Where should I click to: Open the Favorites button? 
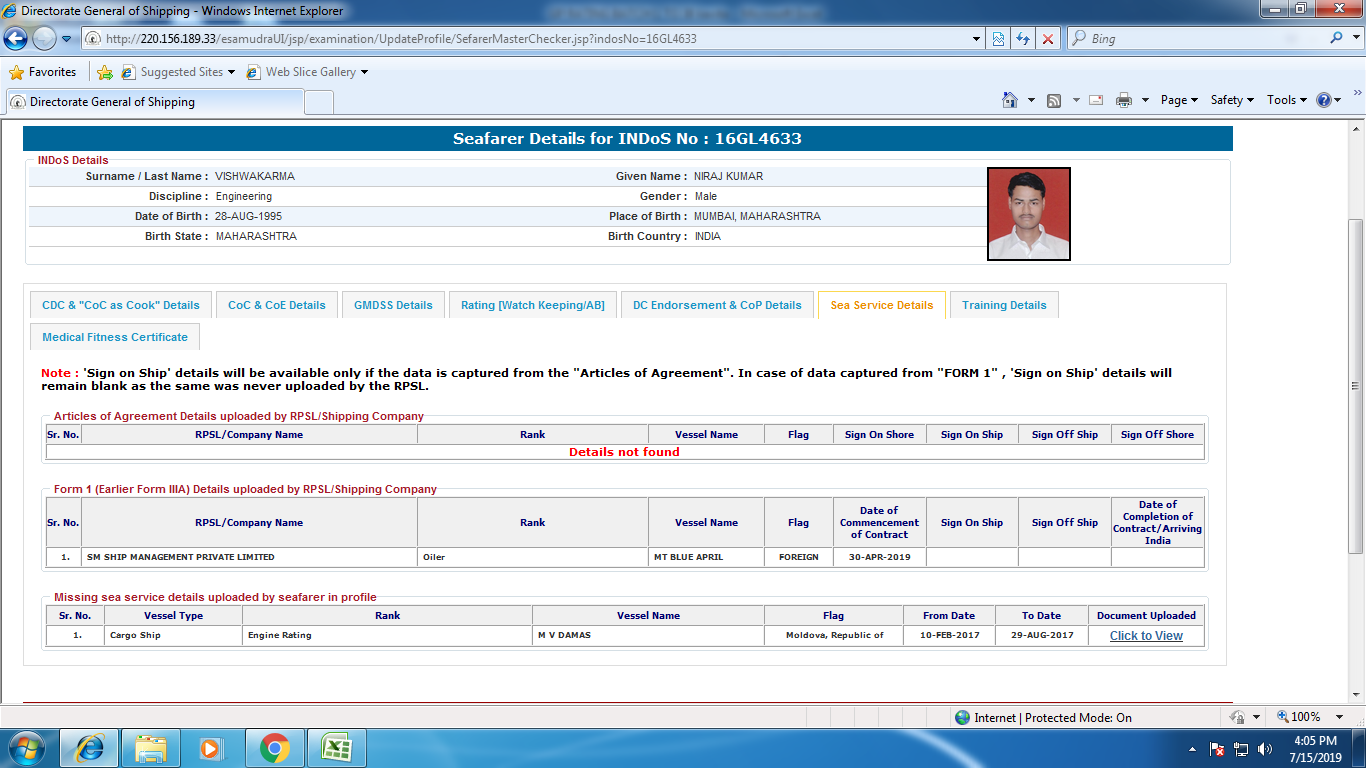click(43, 72)
